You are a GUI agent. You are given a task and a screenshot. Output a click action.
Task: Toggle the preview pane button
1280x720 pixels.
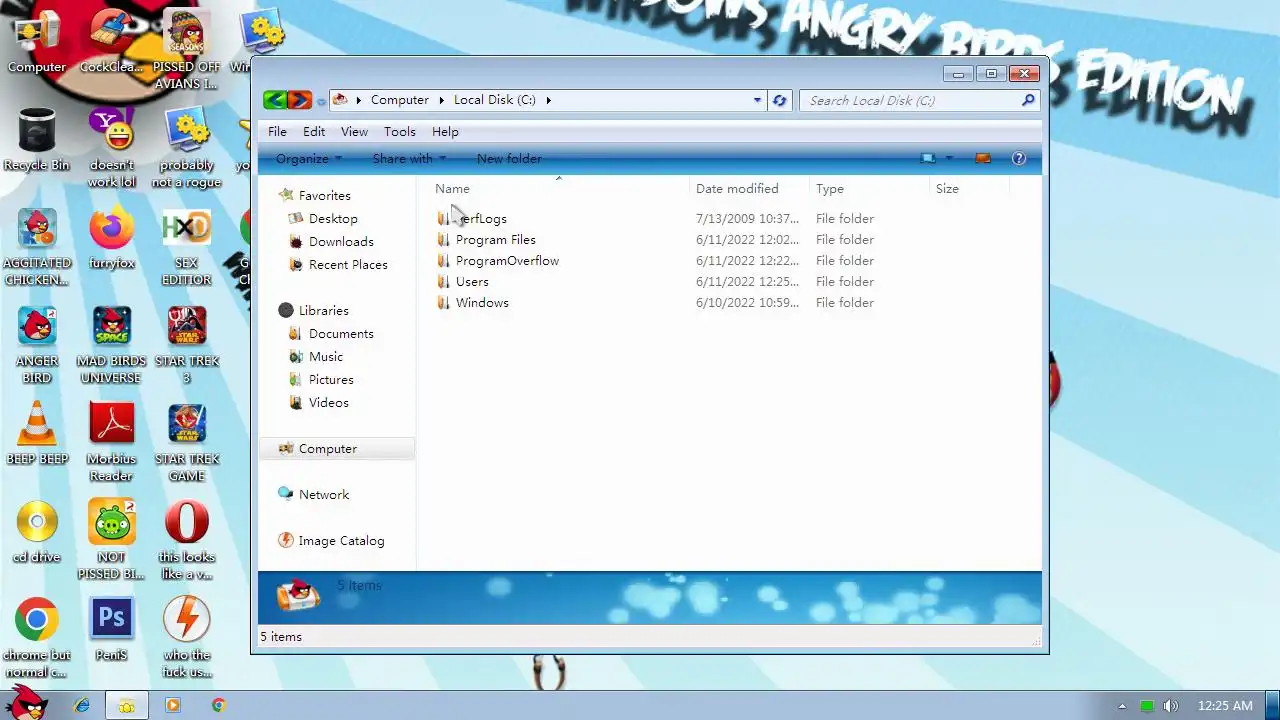pyautogui.click(x=982, y=158)
